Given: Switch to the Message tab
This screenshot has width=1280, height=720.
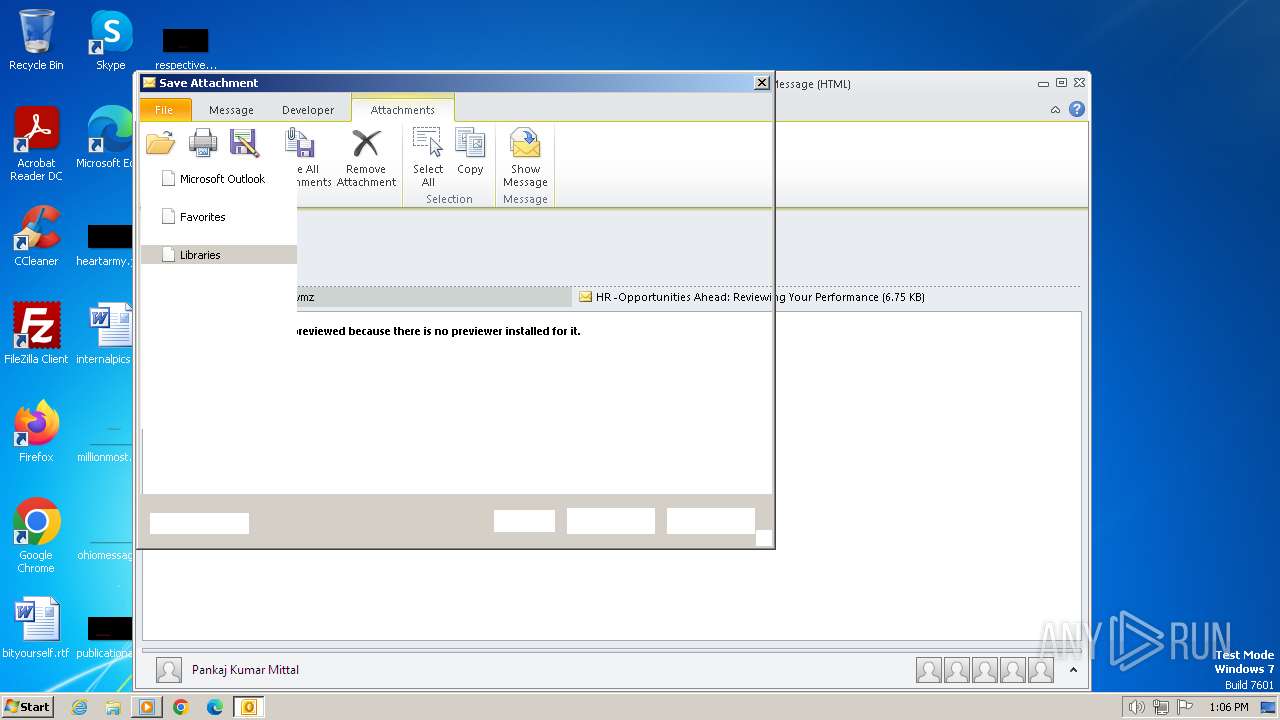Looking at the screenshot, I should coord(231,110).
